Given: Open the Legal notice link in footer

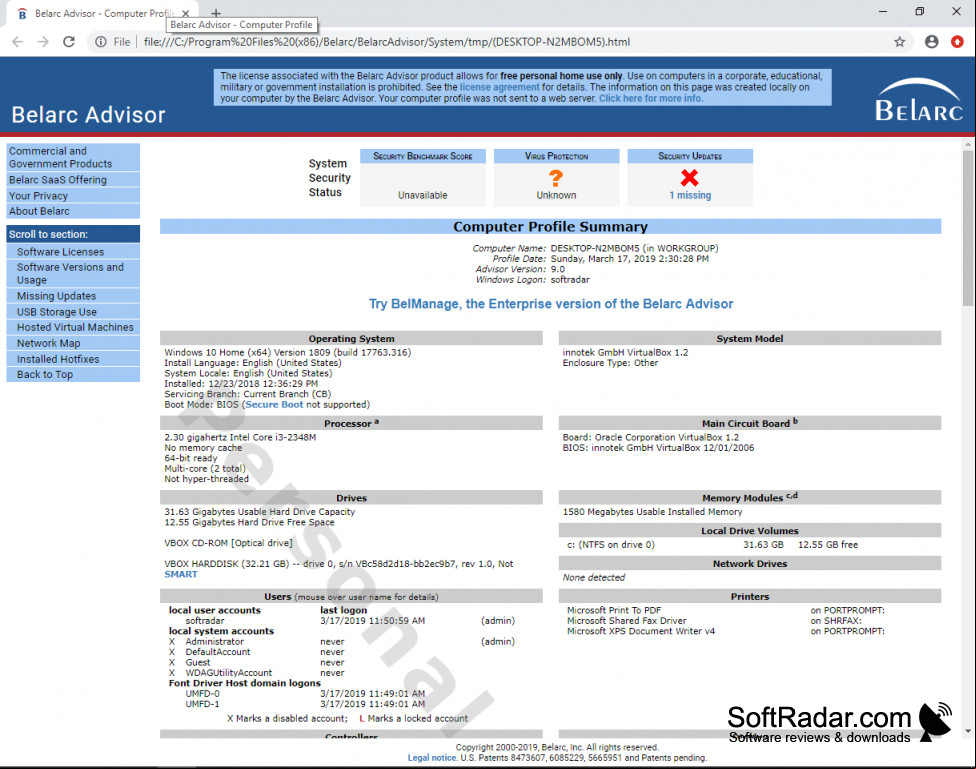Looking at the screenshot, I should pyautogui.click(x=432, y=758).
